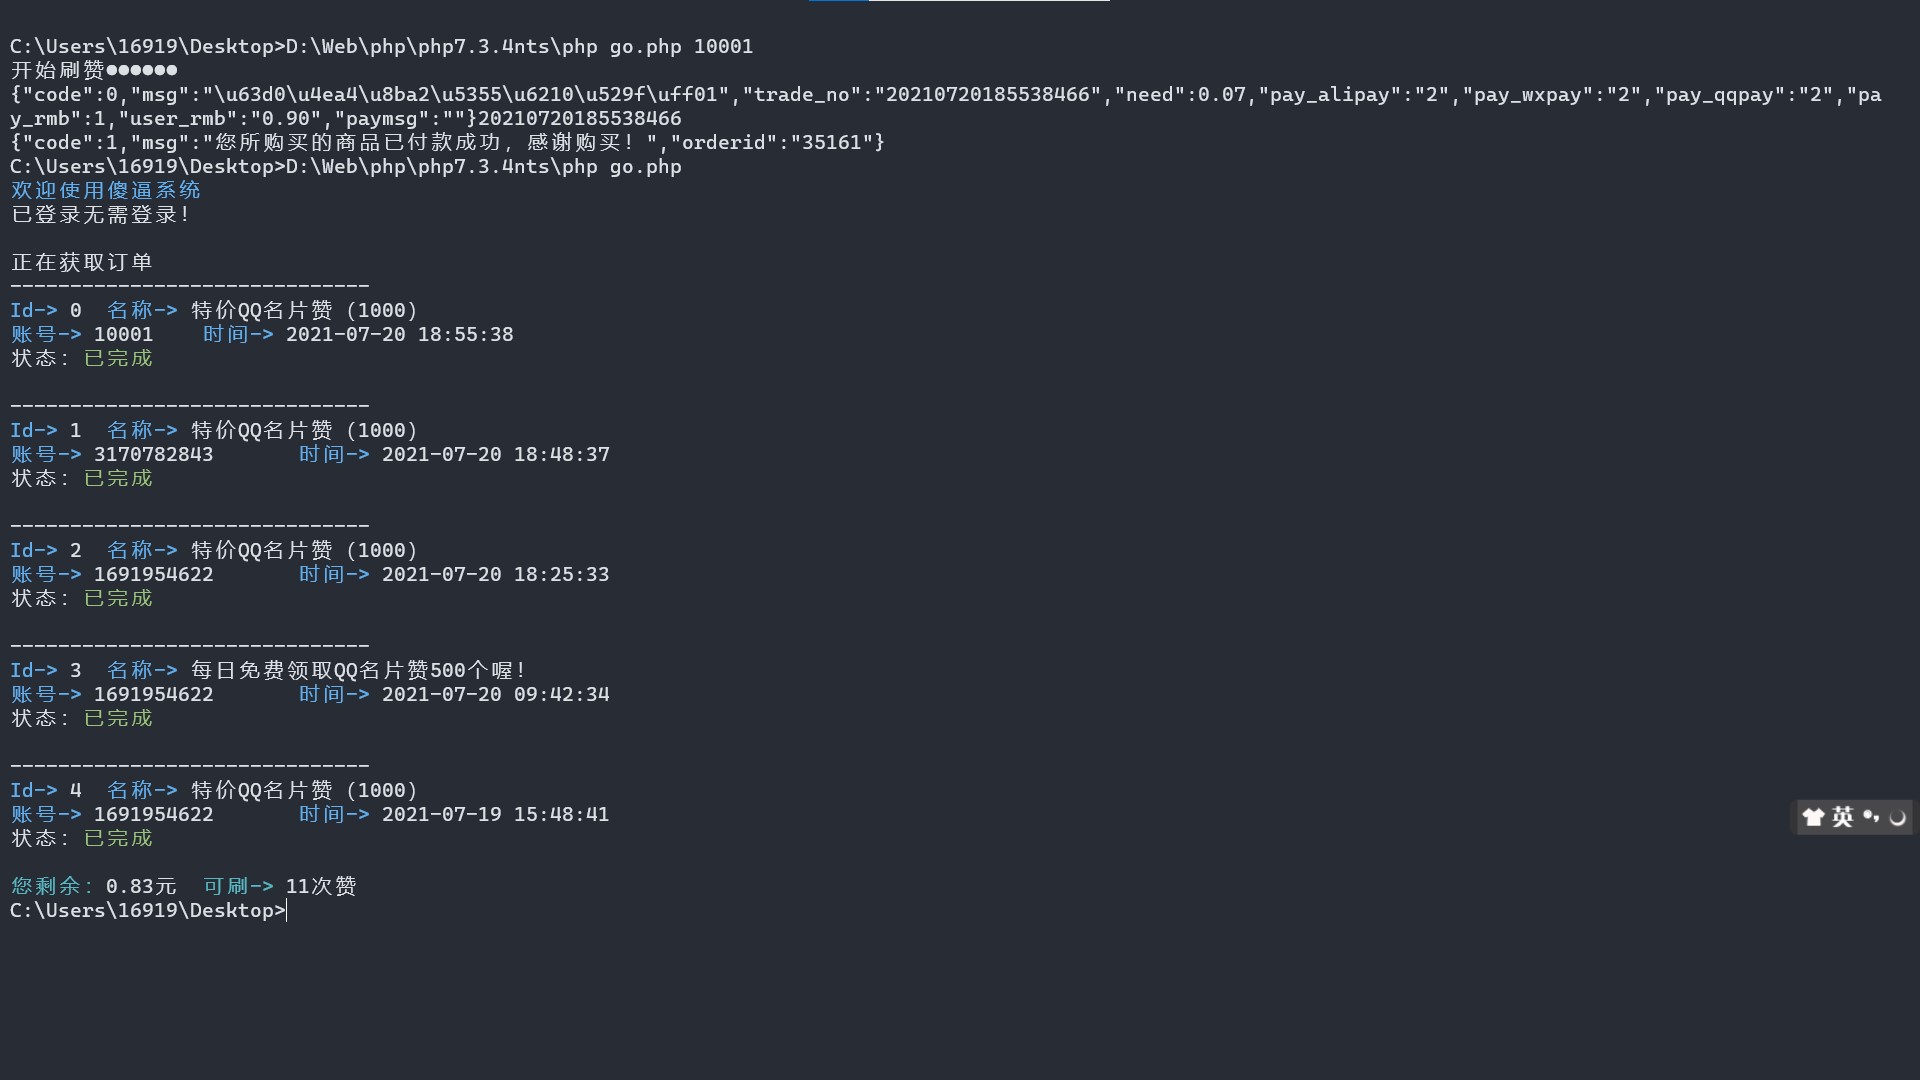The image size is (1920, 1080).
Task: Click timestamp 2021-07-19 15:48:41
Action: 495,815
